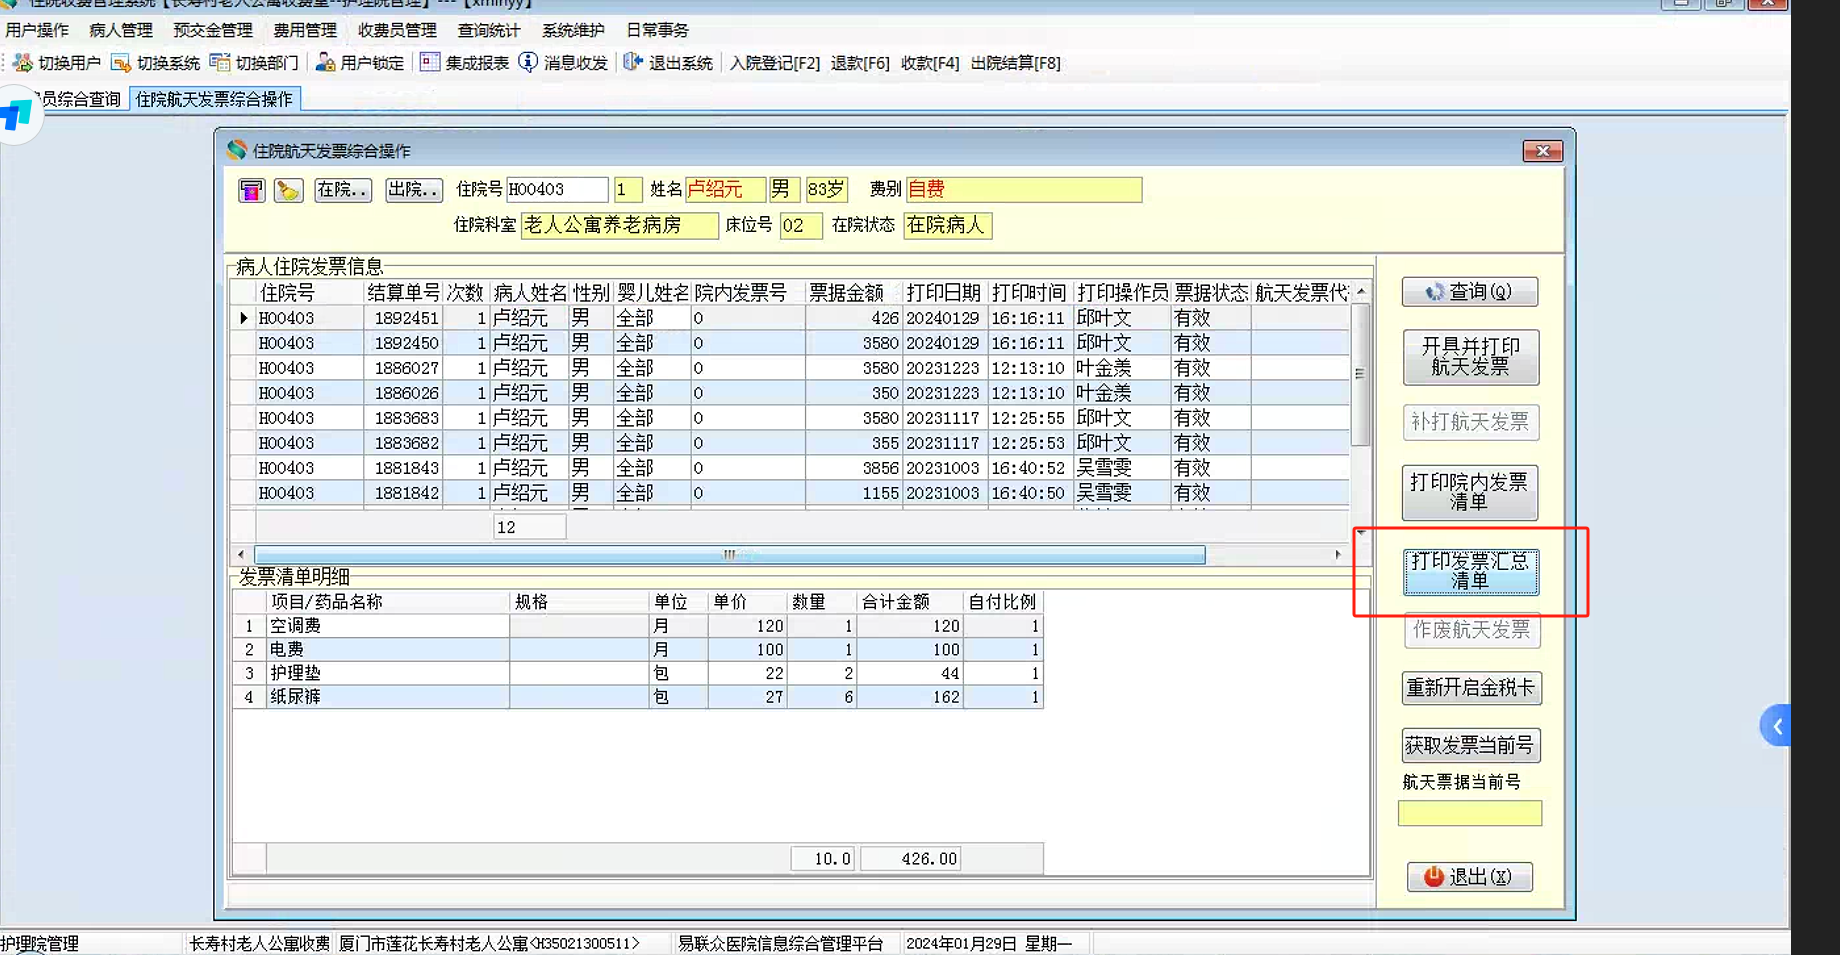Image resolution: width=1840 pixels, height=955 pixels.
Task: Switch to the 员综合查询 tab
Action: (x=80, y=99)
